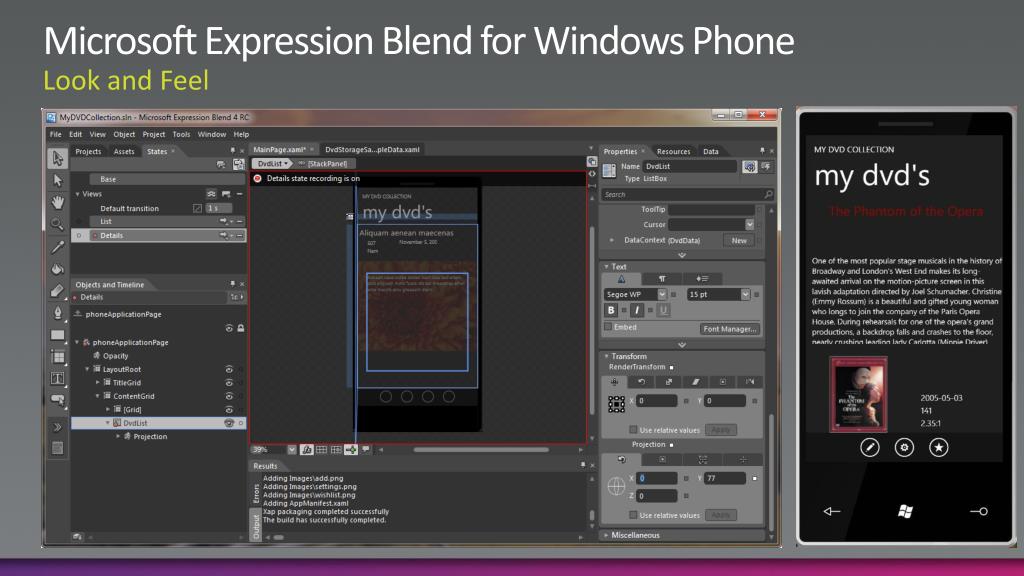This screenshot has width=1024, height=576.
Task: Toggle visibility of DvdList layer
Action: (229, 423)
